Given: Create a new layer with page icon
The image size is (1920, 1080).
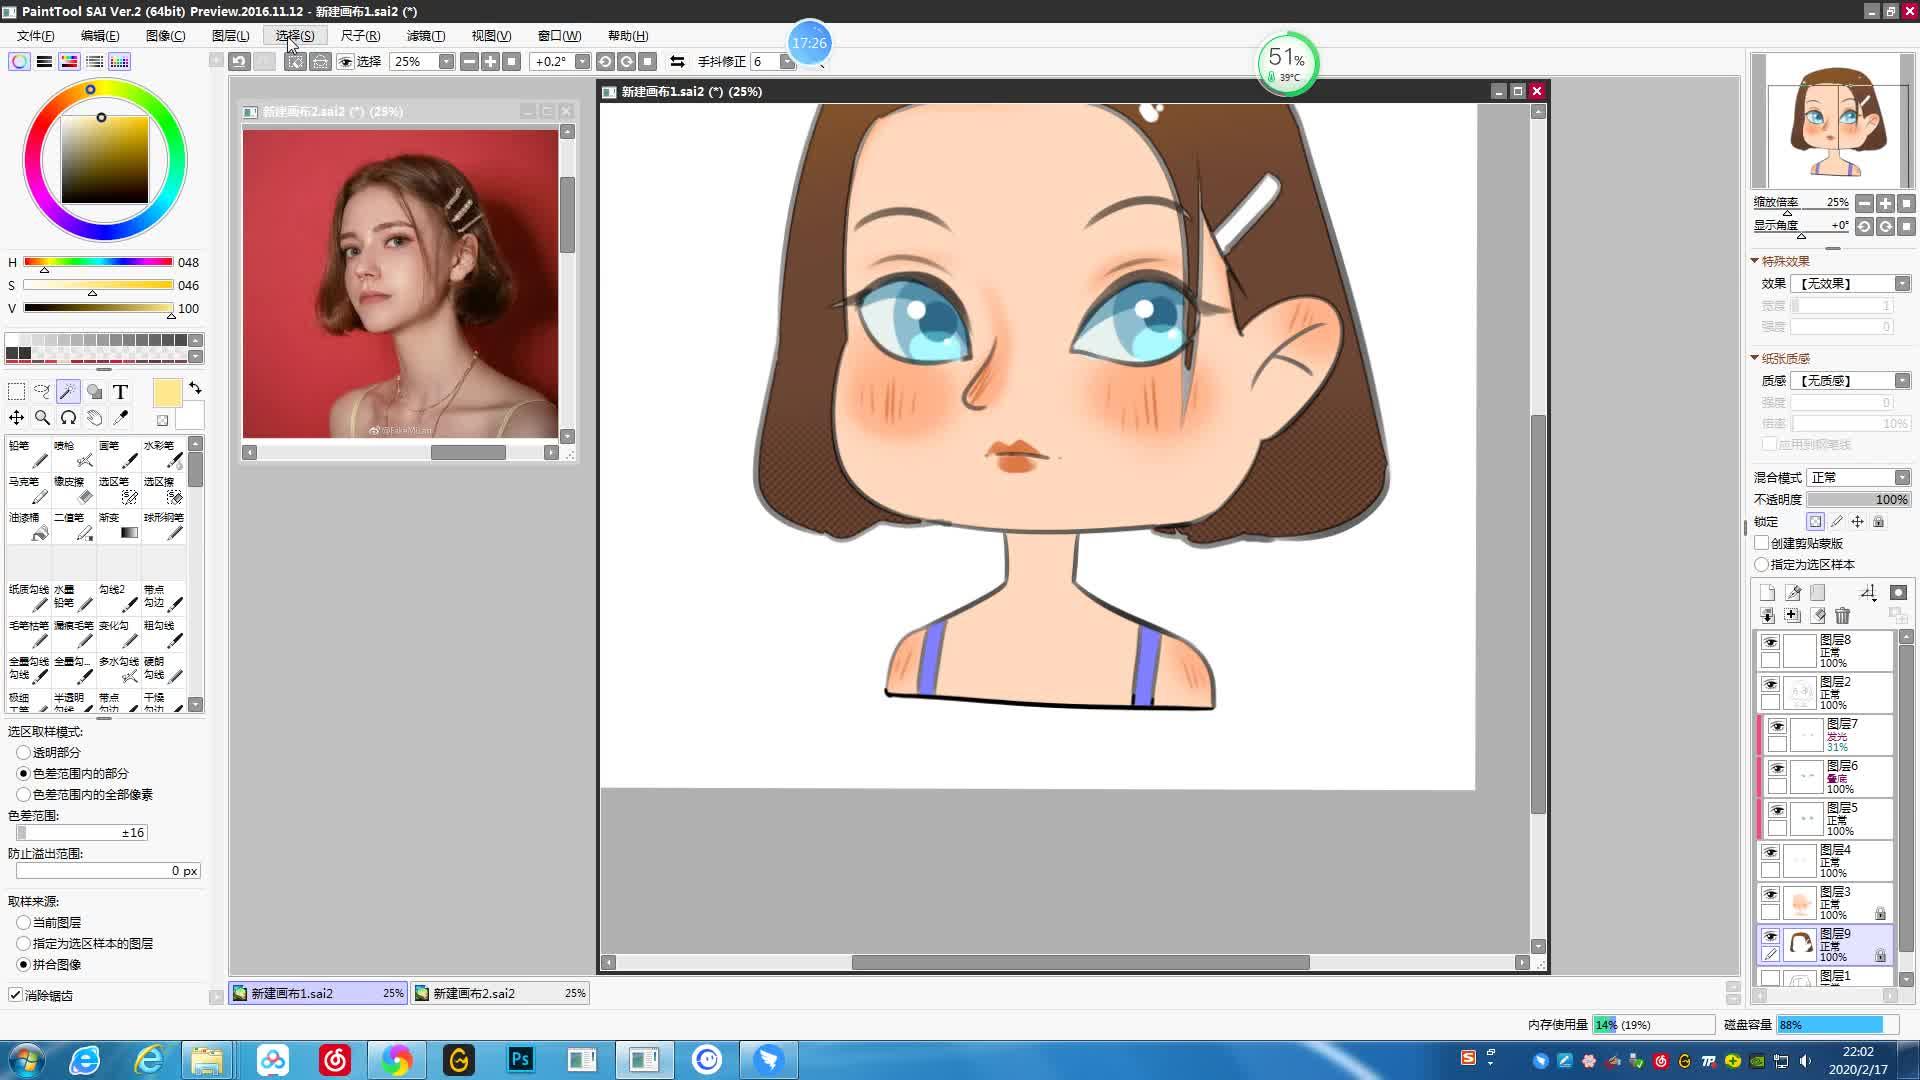Looking at the screenshot, I should (x=1767, y=592).
